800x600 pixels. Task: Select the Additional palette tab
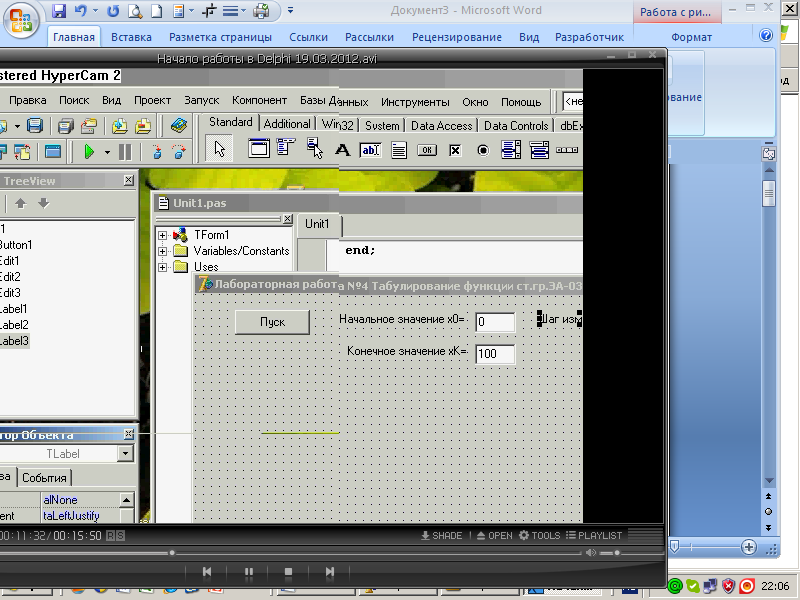pyautogui.click(x=287, y=124)
